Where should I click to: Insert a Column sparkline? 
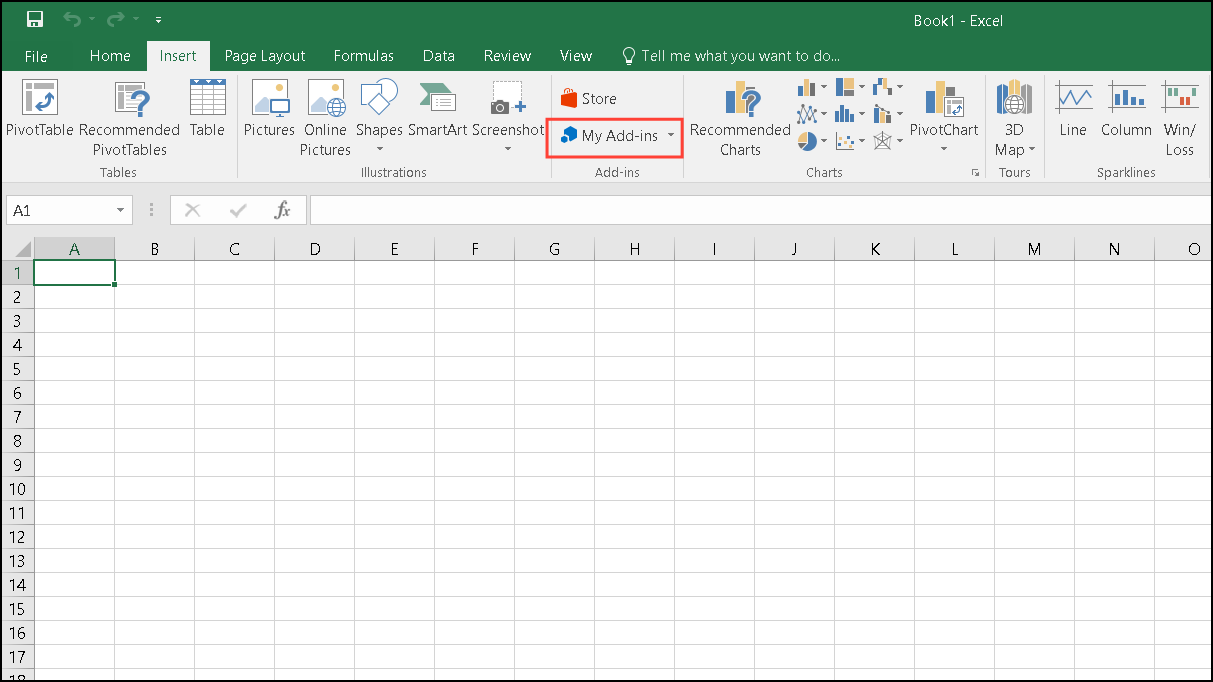pos(1127,108)
